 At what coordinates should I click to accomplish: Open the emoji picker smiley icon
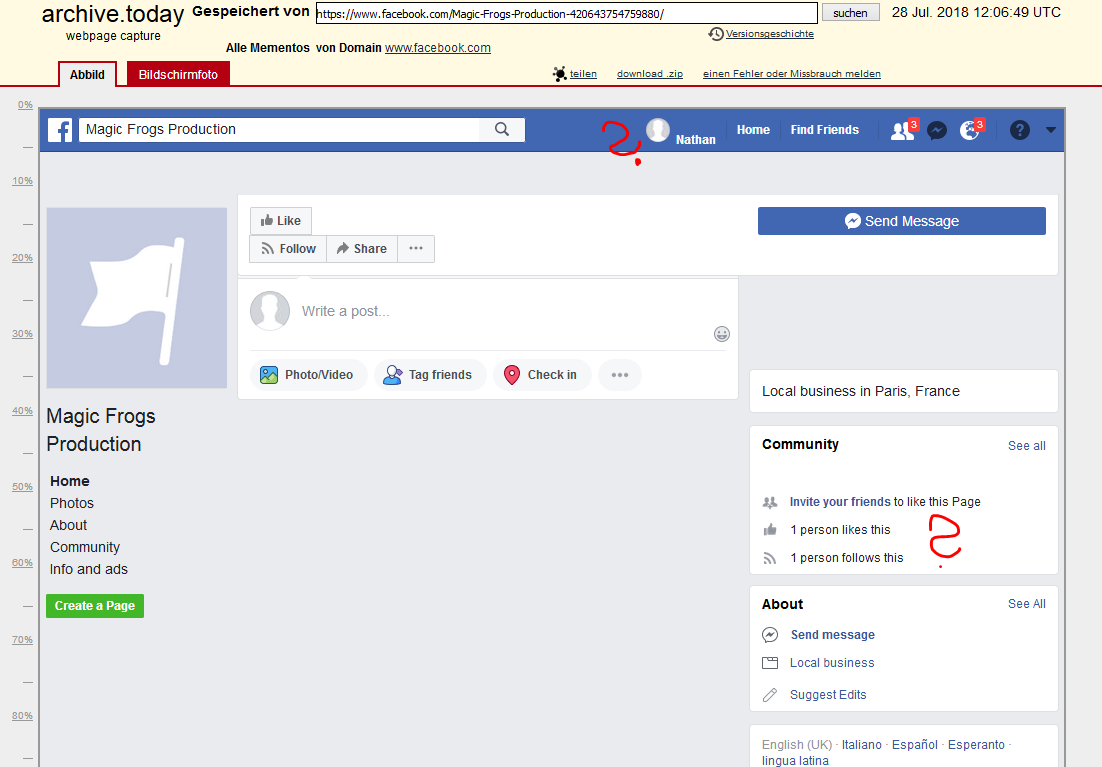tap(722, 334)
